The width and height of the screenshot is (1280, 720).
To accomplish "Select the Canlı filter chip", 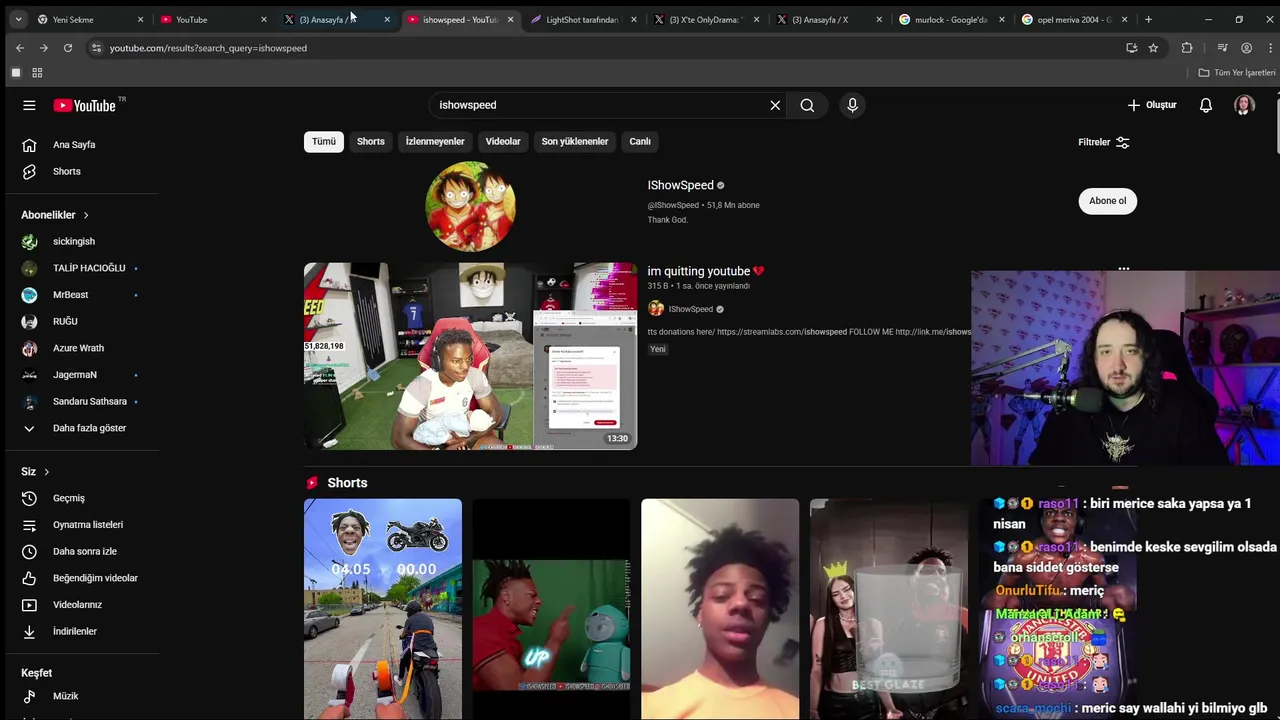I will [x=640, y=142].
